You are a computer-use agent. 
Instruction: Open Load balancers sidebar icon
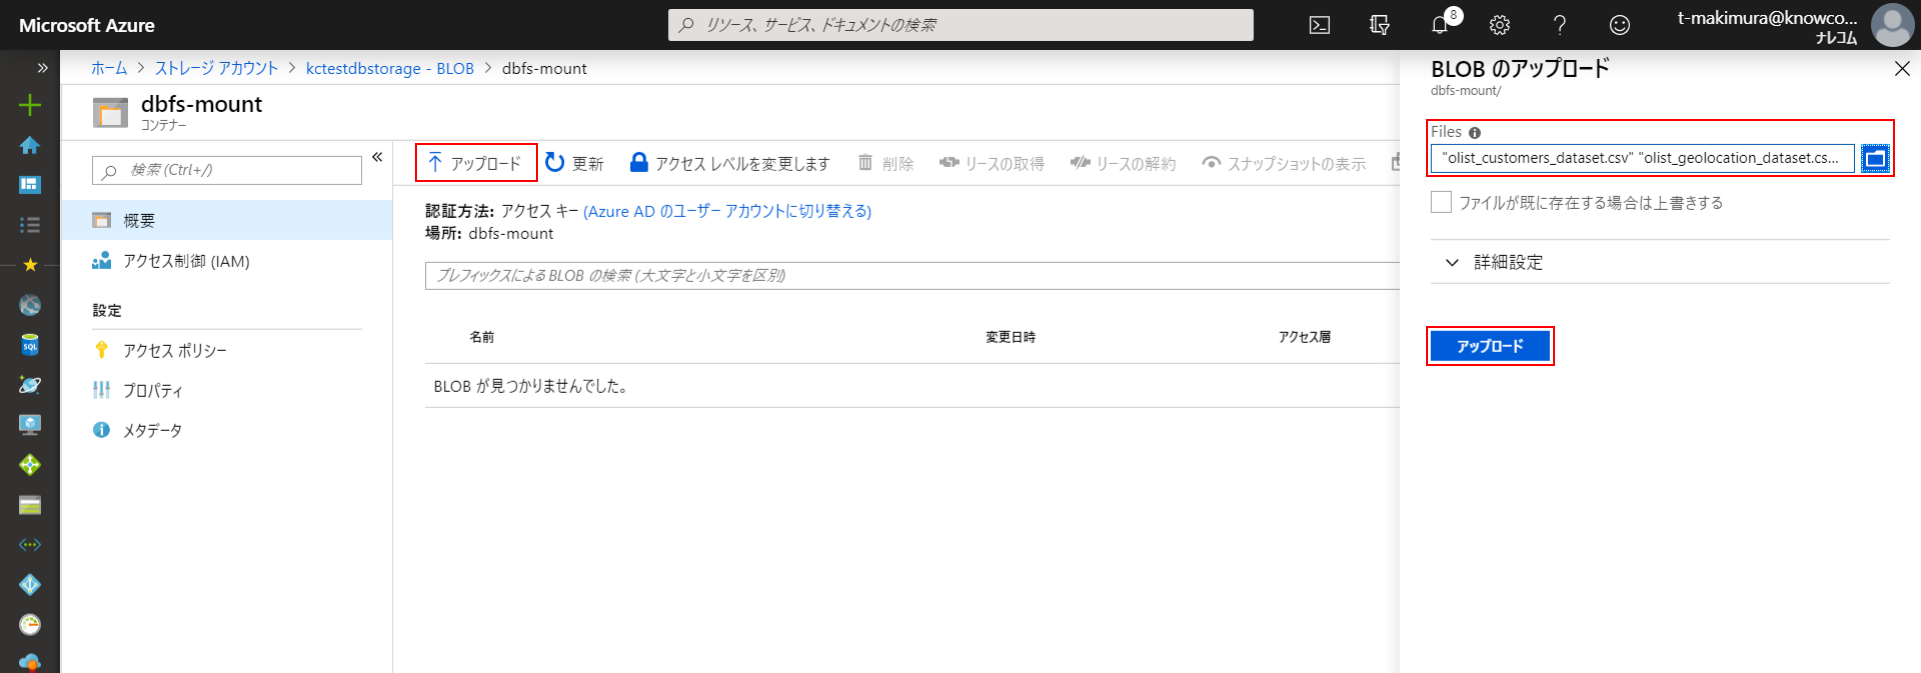point(30,465)
